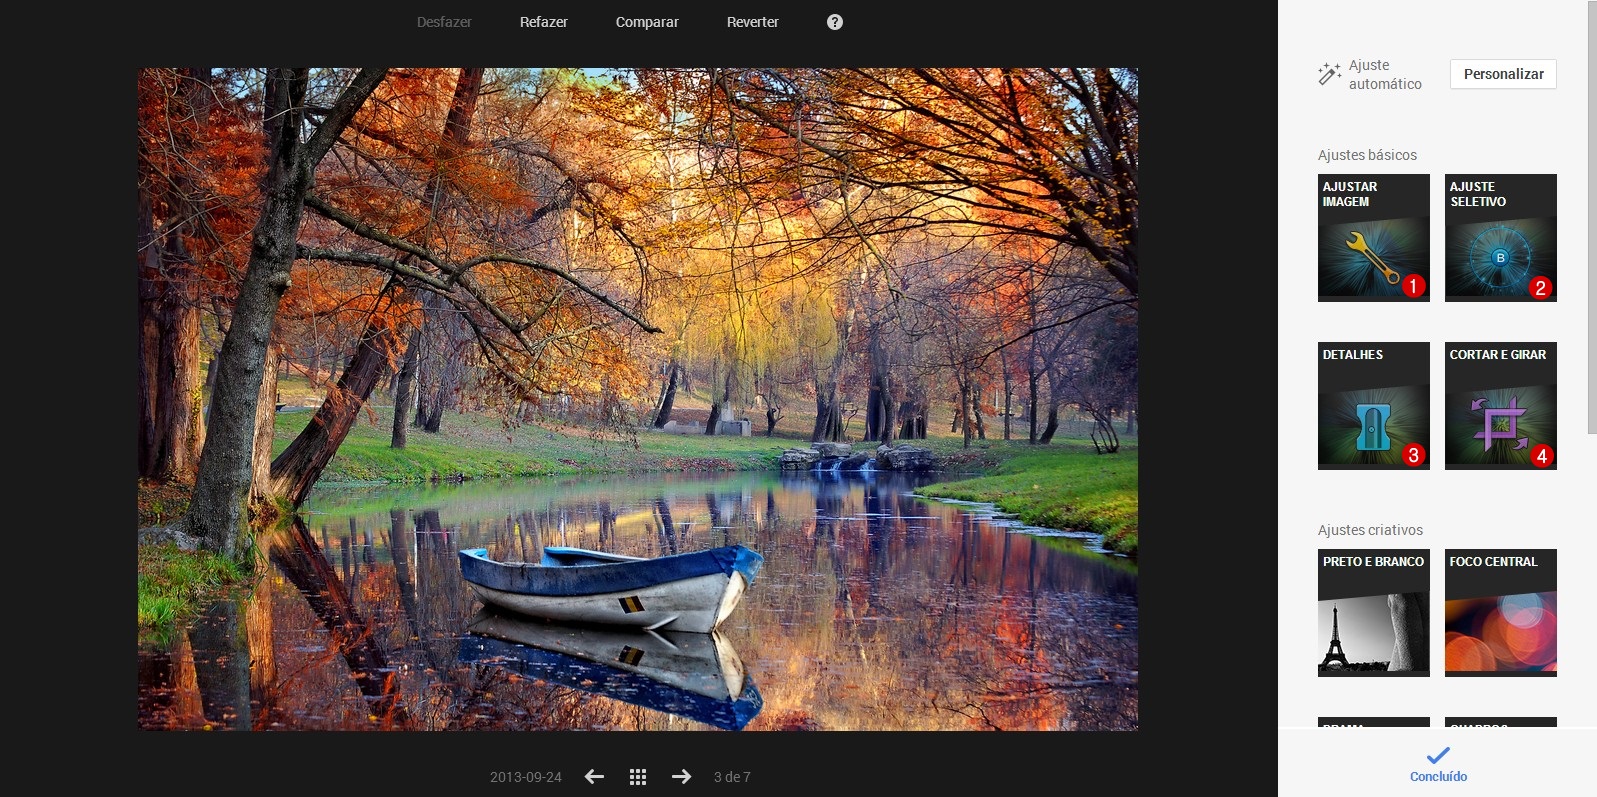This screenshot has height=797, width=1597.
Task: Click the Concluído text link
Action: tap(1438, 777)
